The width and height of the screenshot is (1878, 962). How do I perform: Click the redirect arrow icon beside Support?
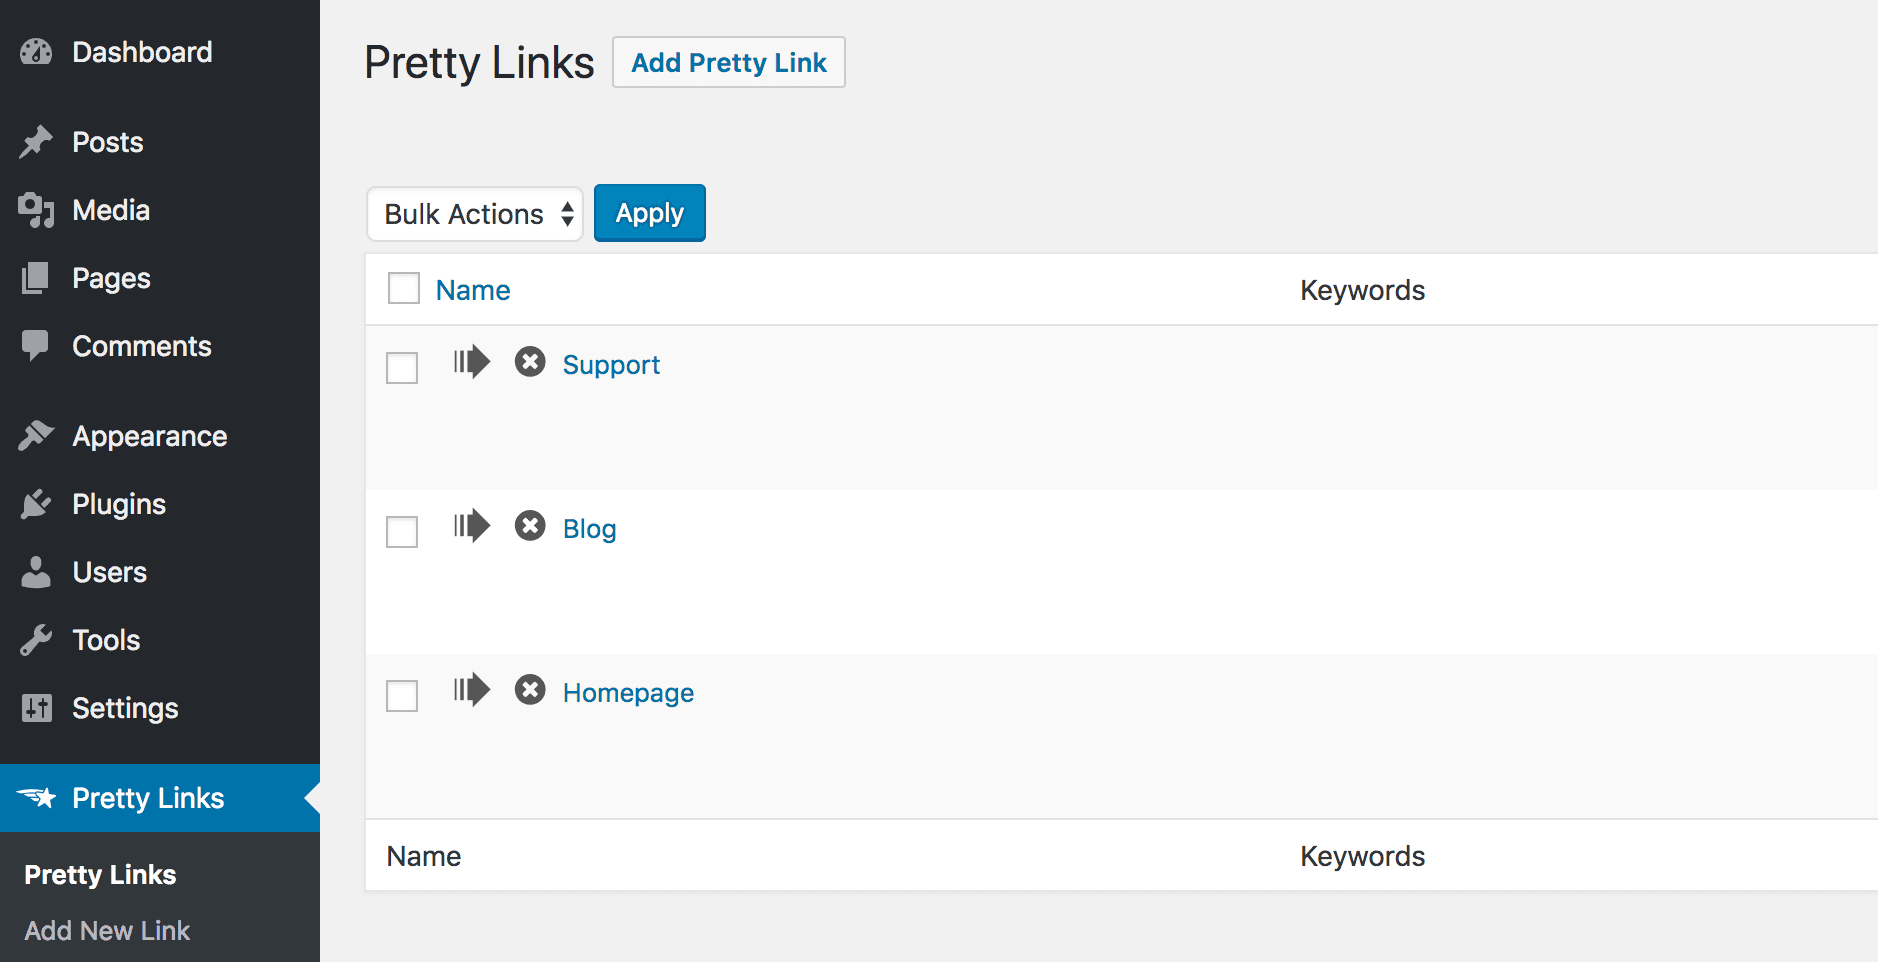[x=471, y=362]
